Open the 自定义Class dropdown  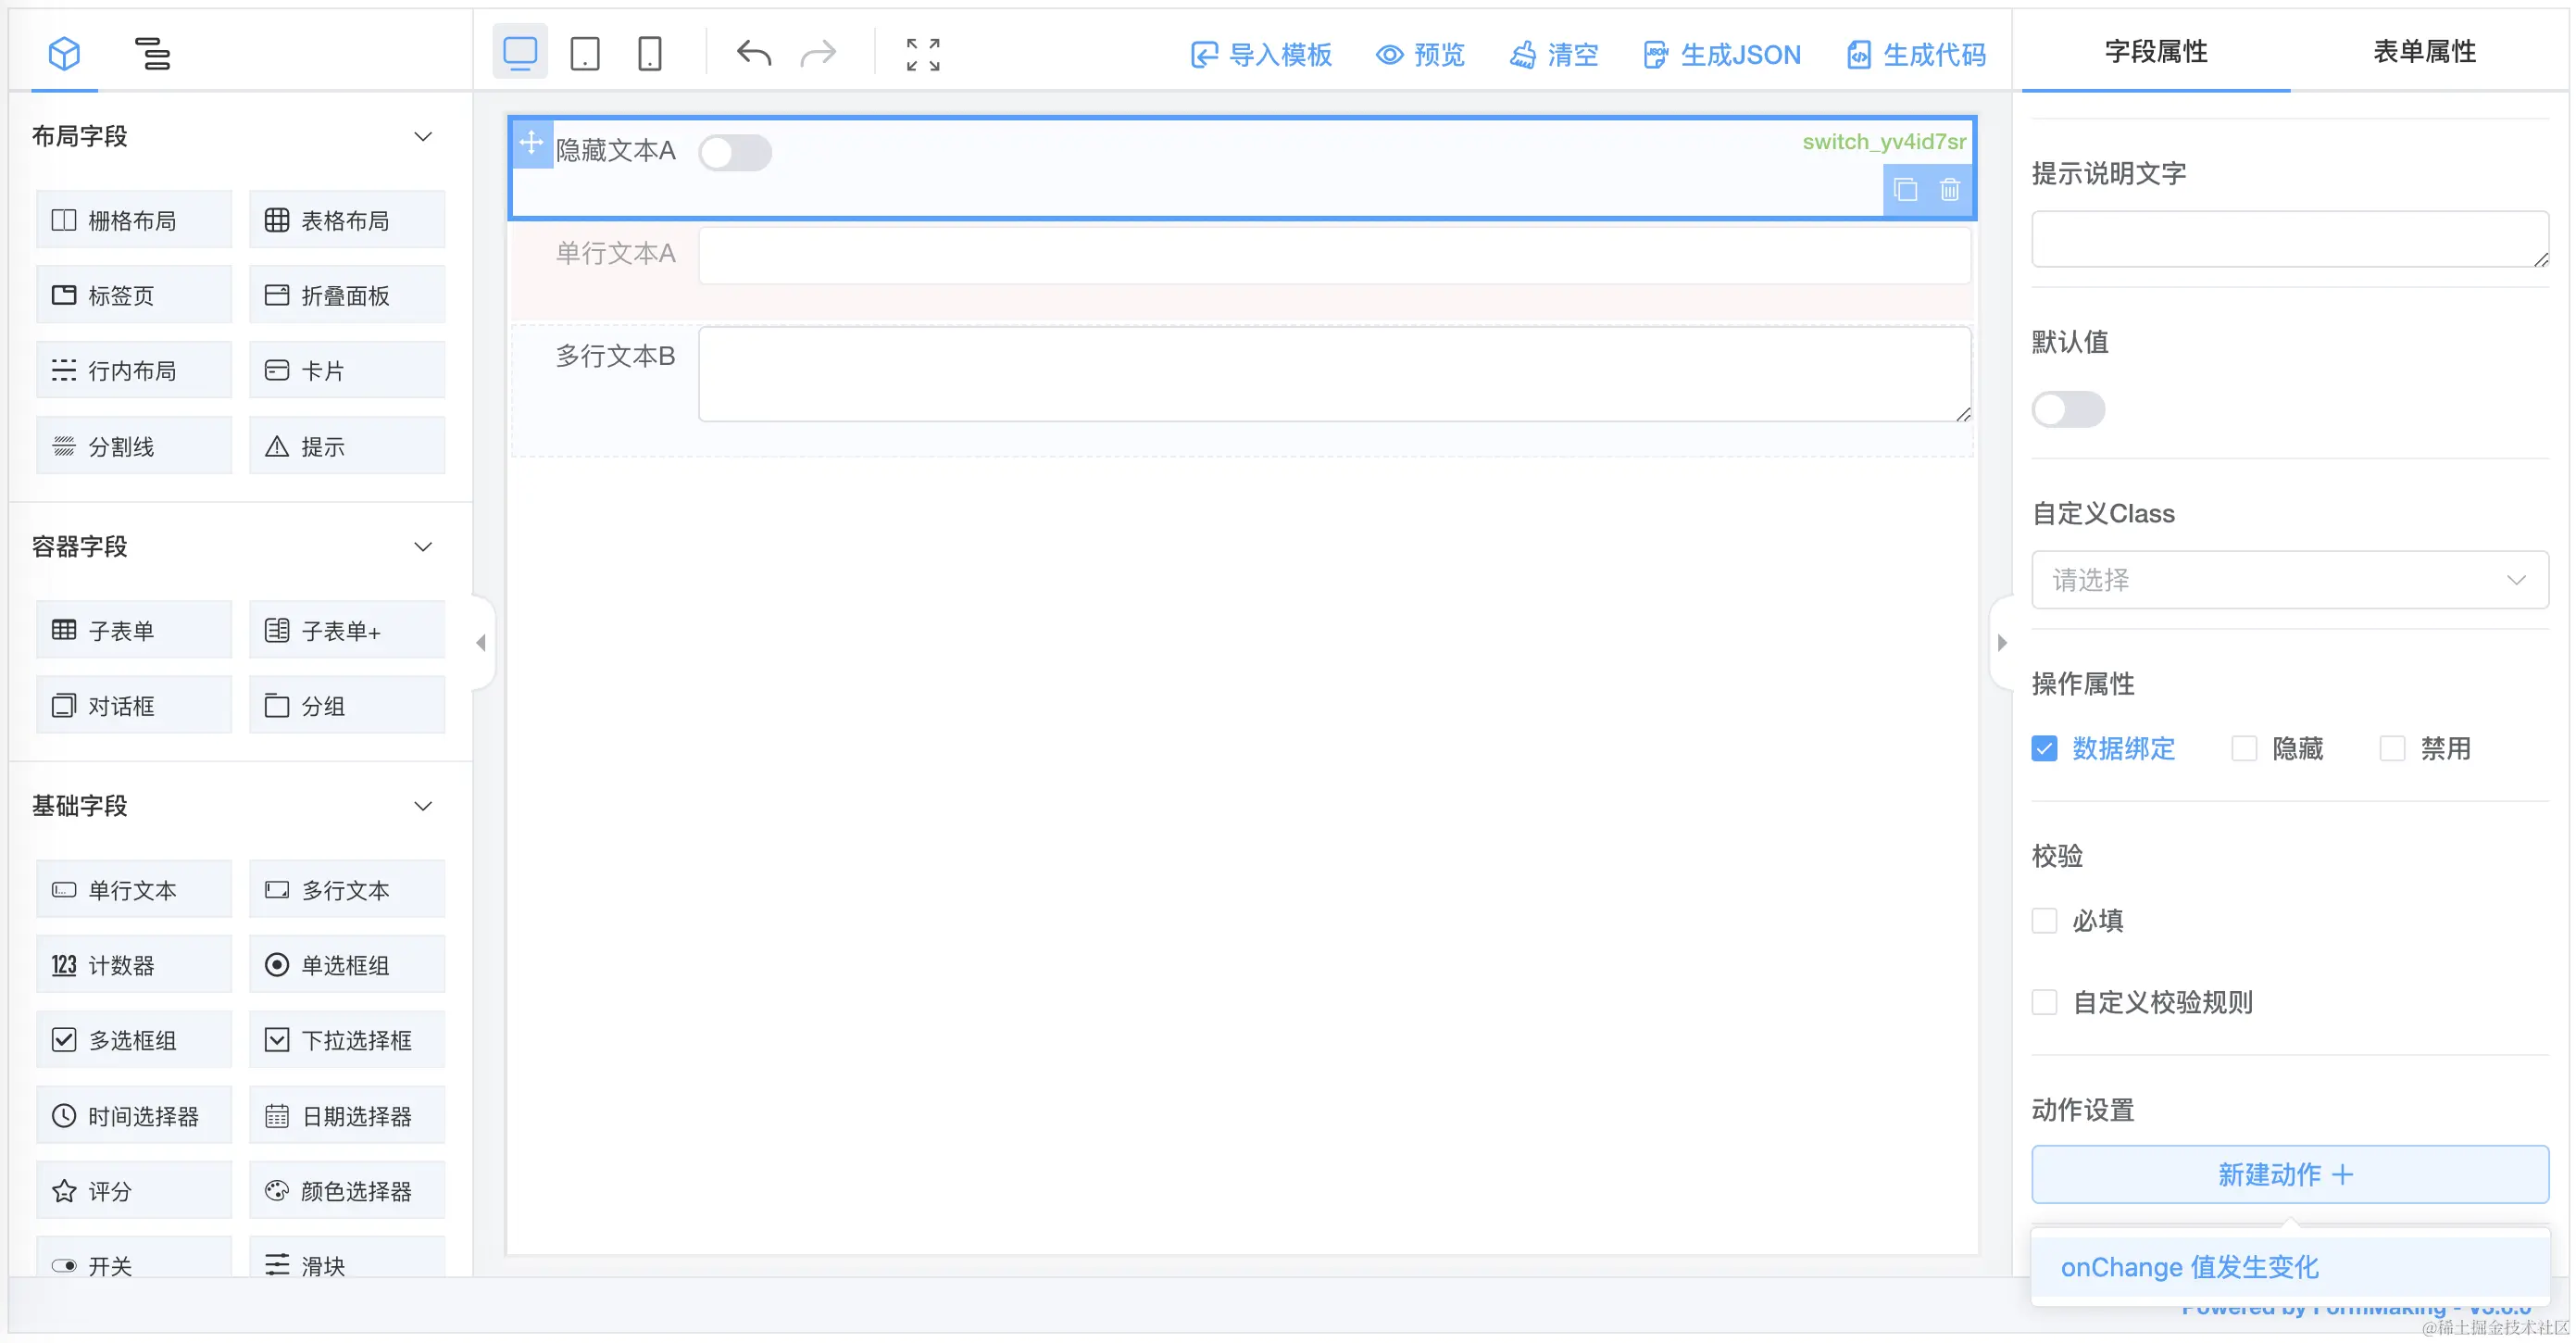(x=2289, y=580)
